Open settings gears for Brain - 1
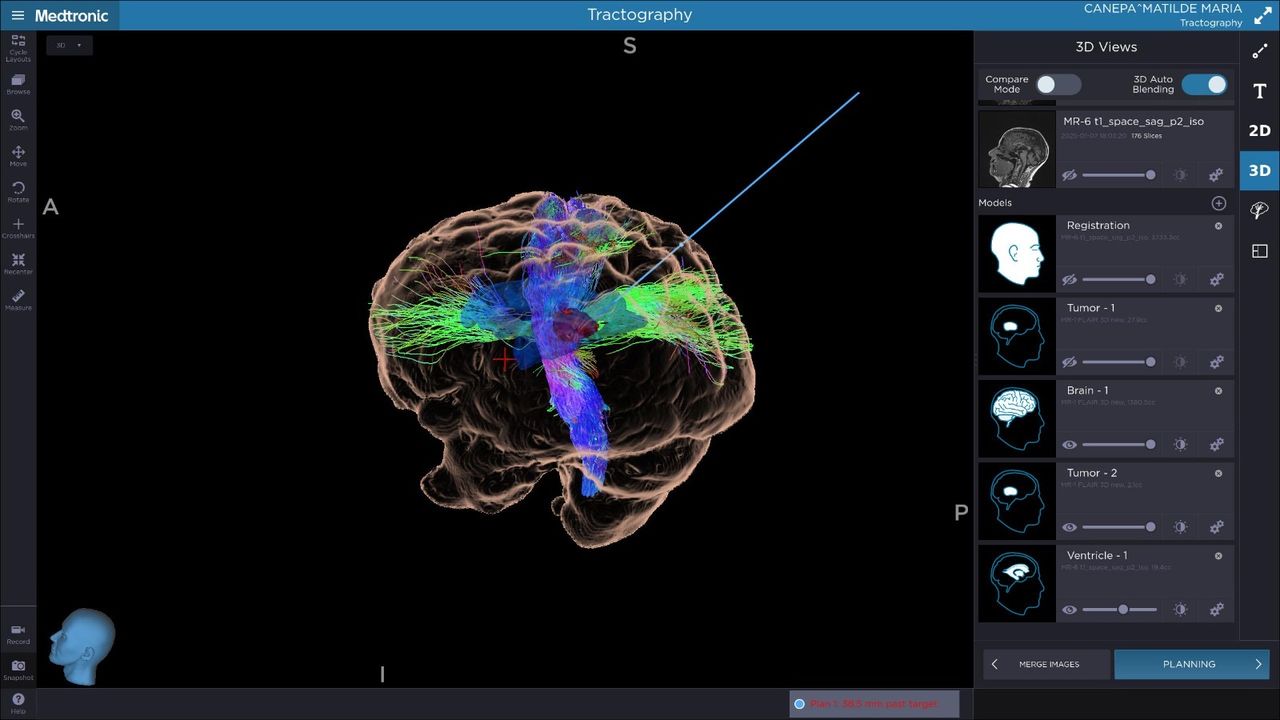Screen dimensions: 1280x720 click(x=1216, y=444)
